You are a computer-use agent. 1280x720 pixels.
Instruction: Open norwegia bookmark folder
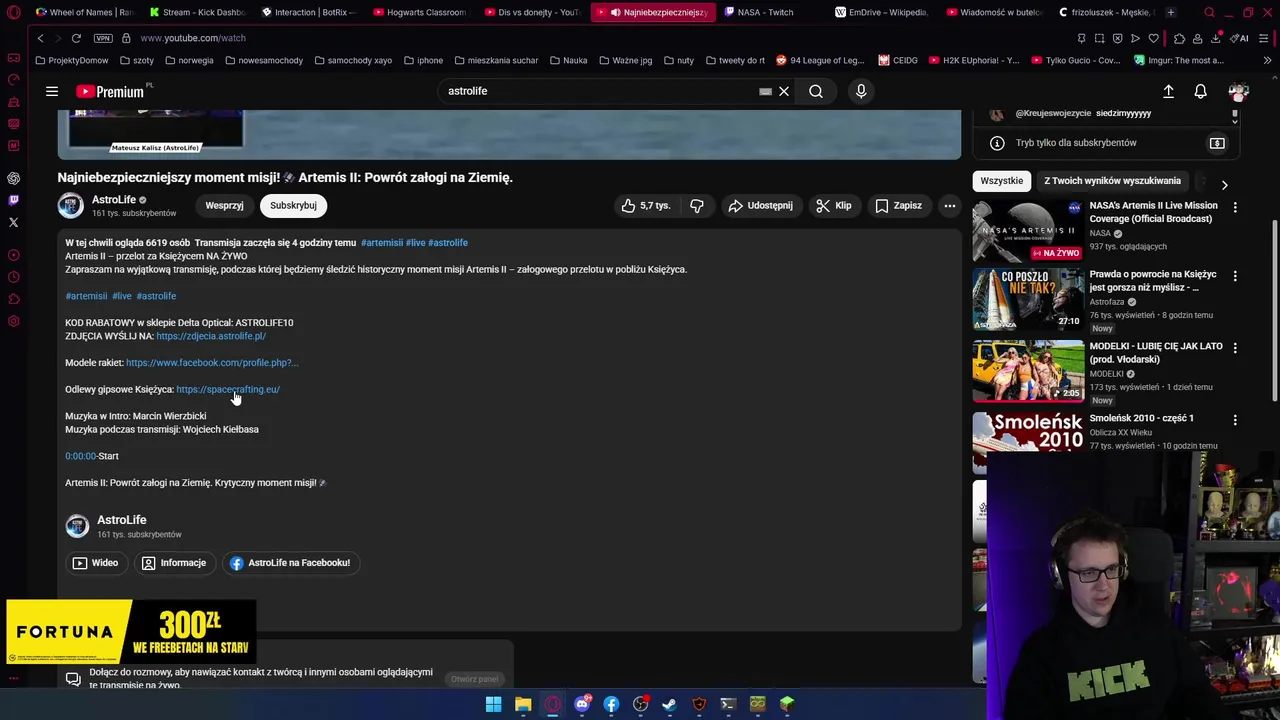click(189, 60)
